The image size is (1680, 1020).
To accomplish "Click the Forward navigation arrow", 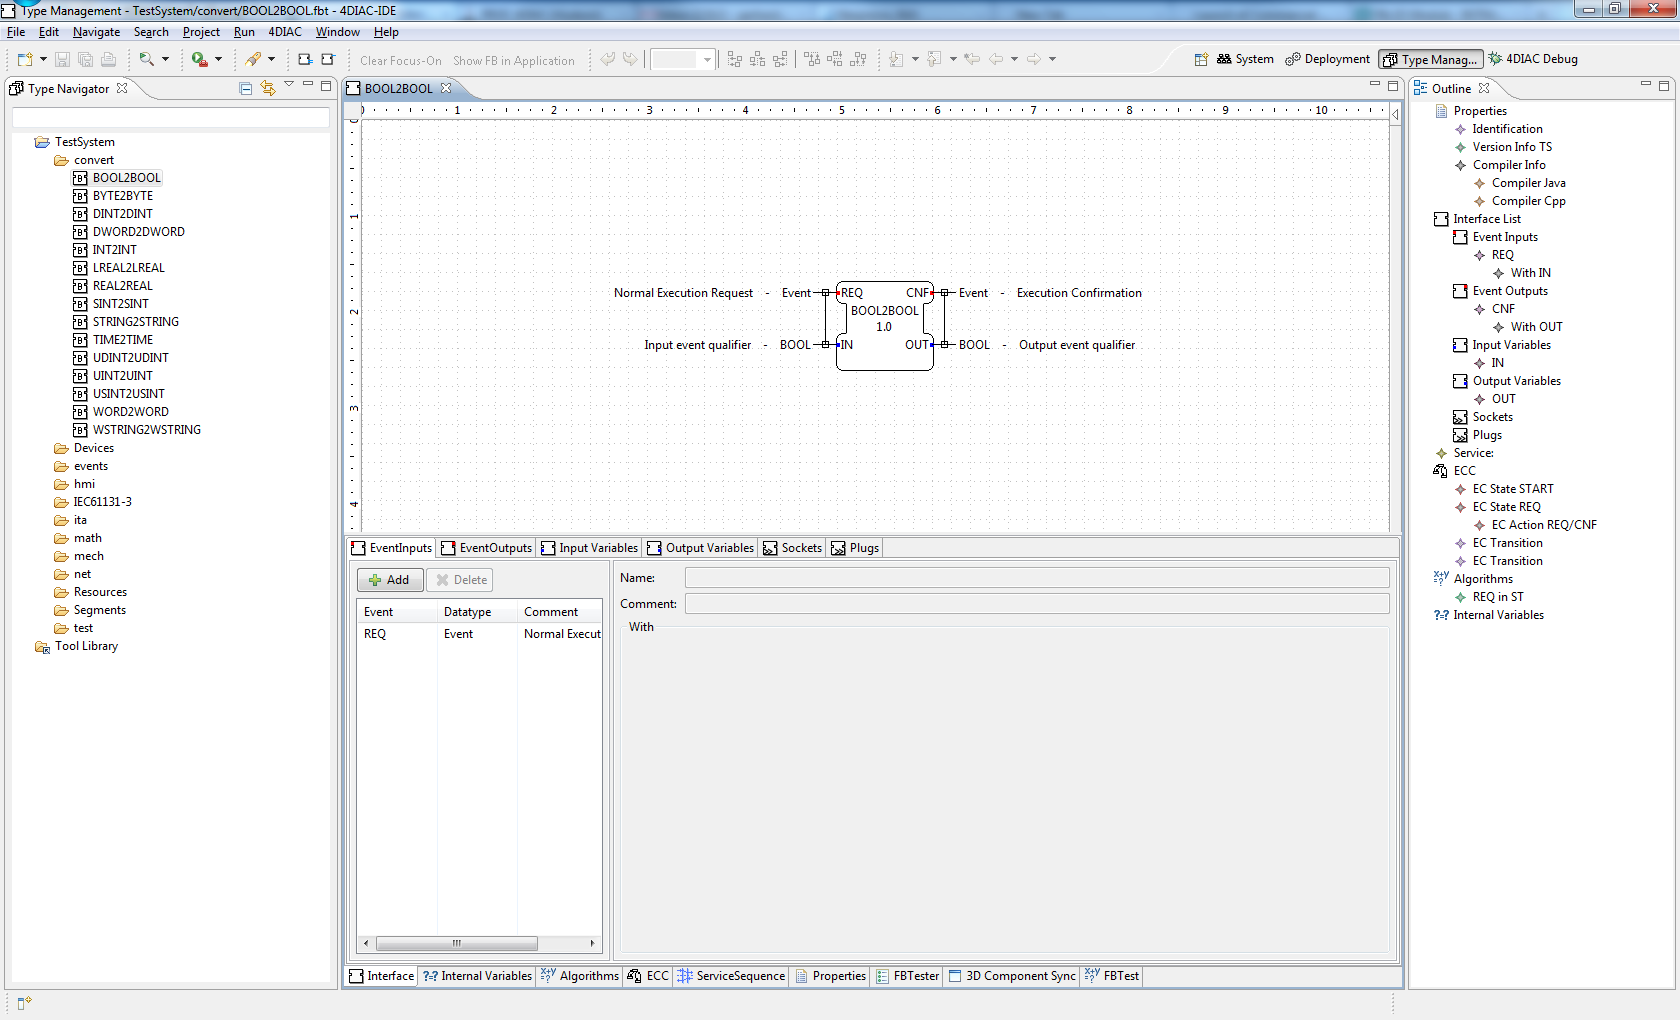I will 1034,59.
